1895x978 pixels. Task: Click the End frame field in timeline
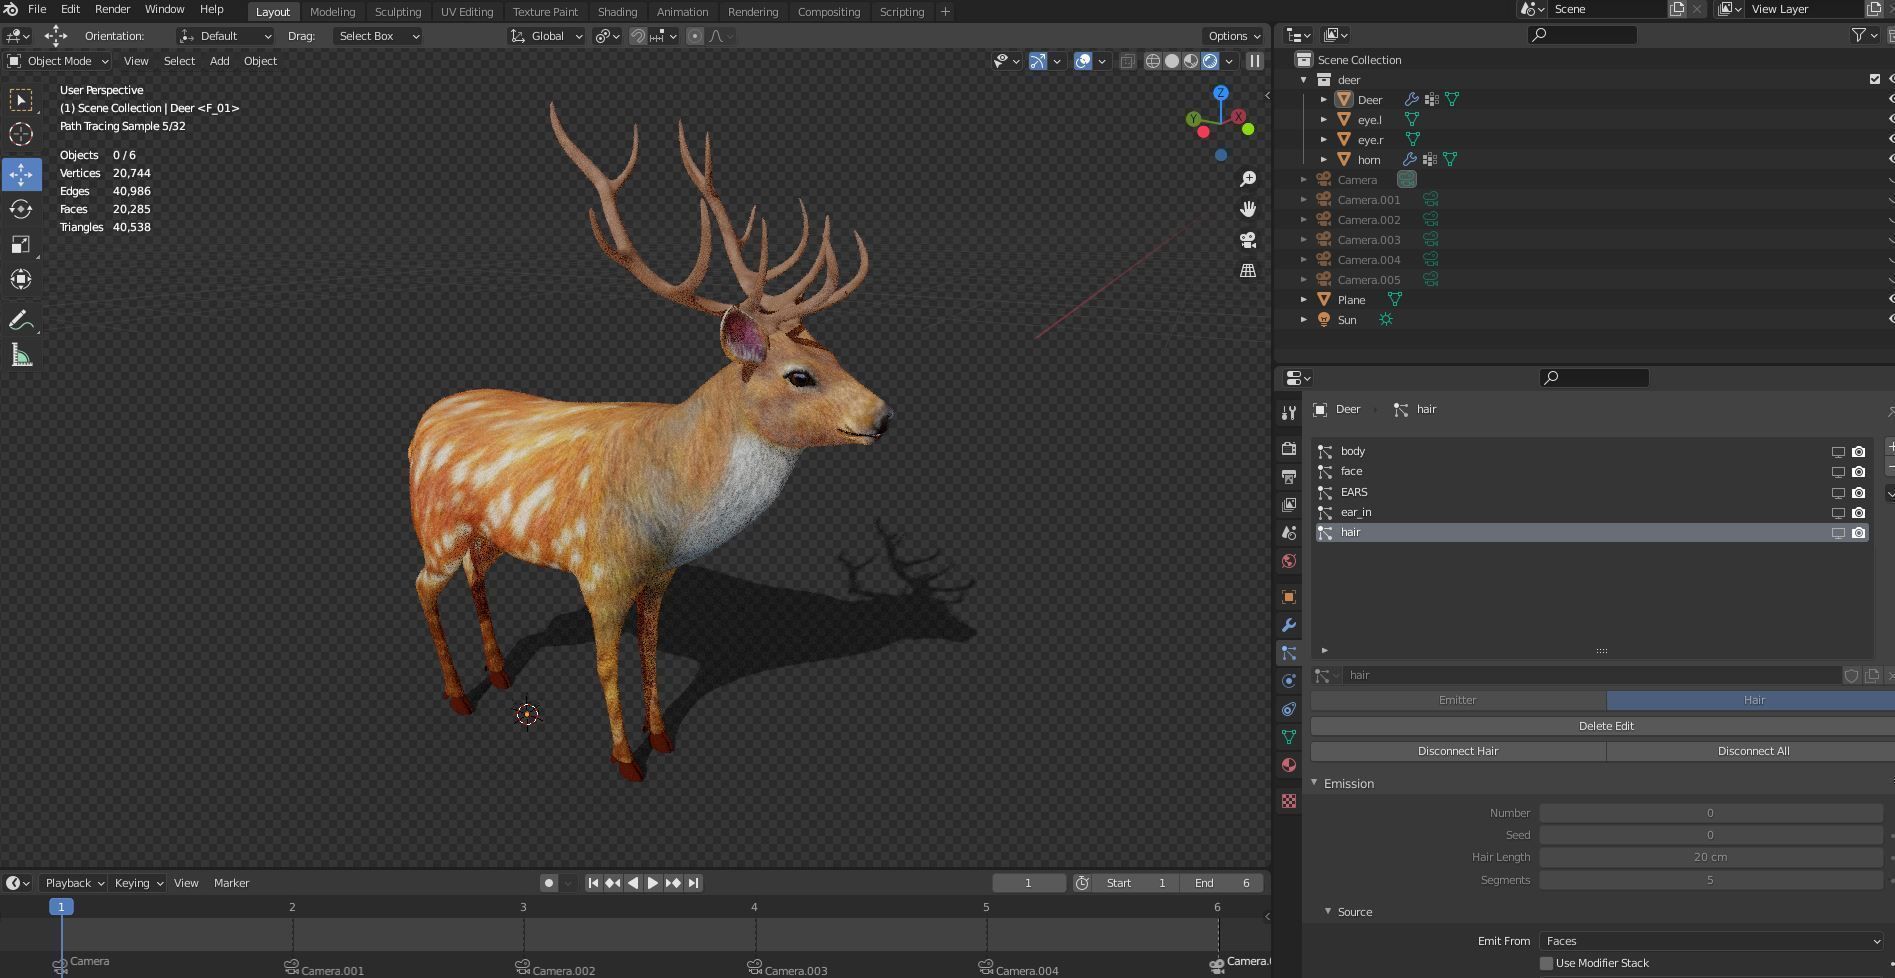point(1221,883)
